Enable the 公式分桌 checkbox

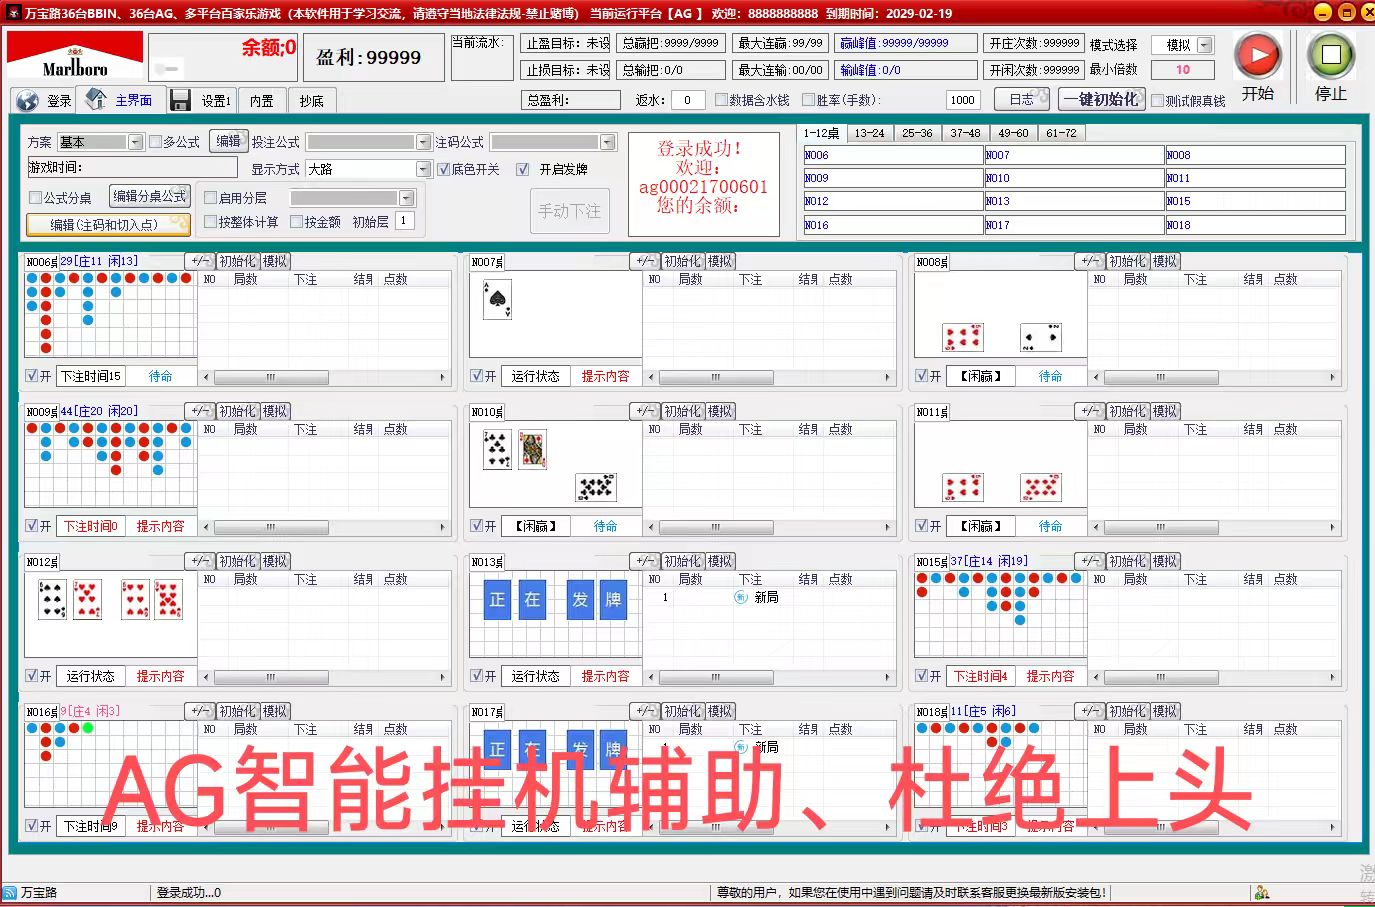(x=36, y=197)
